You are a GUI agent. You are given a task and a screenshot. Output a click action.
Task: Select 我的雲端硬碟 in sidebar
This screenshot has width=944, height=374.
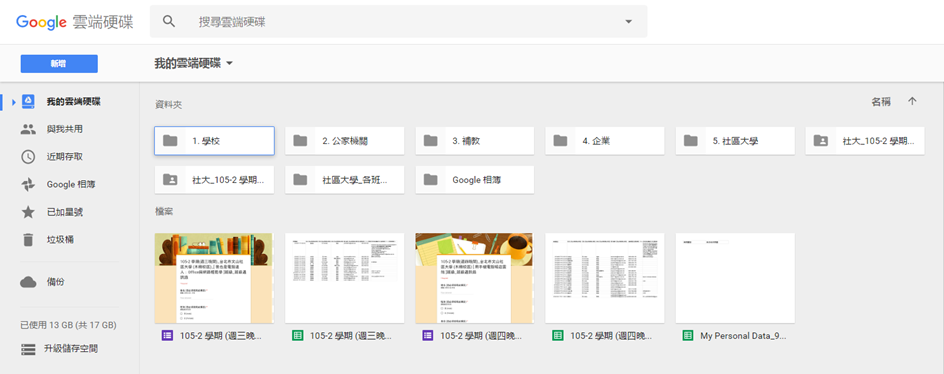(73, 101)
